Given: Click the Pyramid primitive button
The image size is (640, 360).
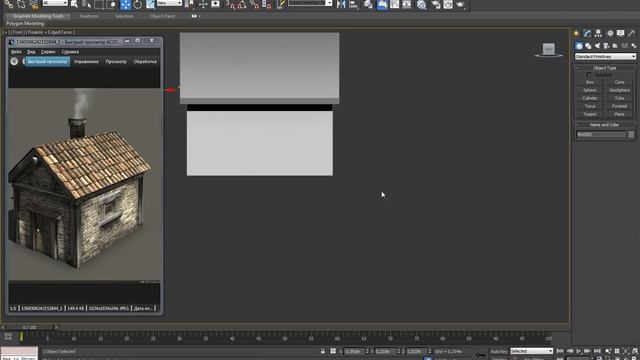Looking at the screenshot, I should (x=620, y=106).
